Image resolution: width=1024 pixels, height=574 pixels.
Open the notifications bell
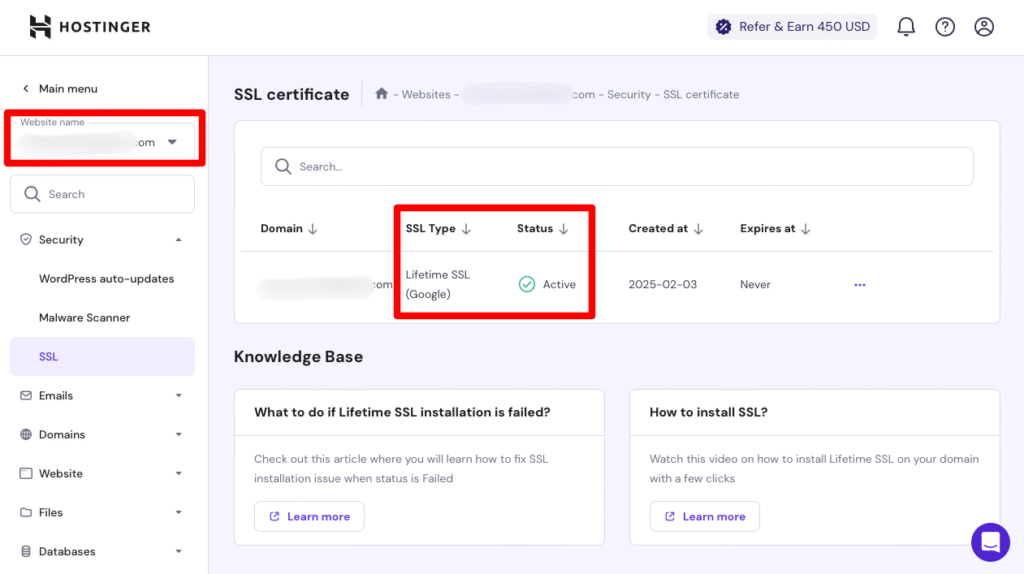pos(906,27)
